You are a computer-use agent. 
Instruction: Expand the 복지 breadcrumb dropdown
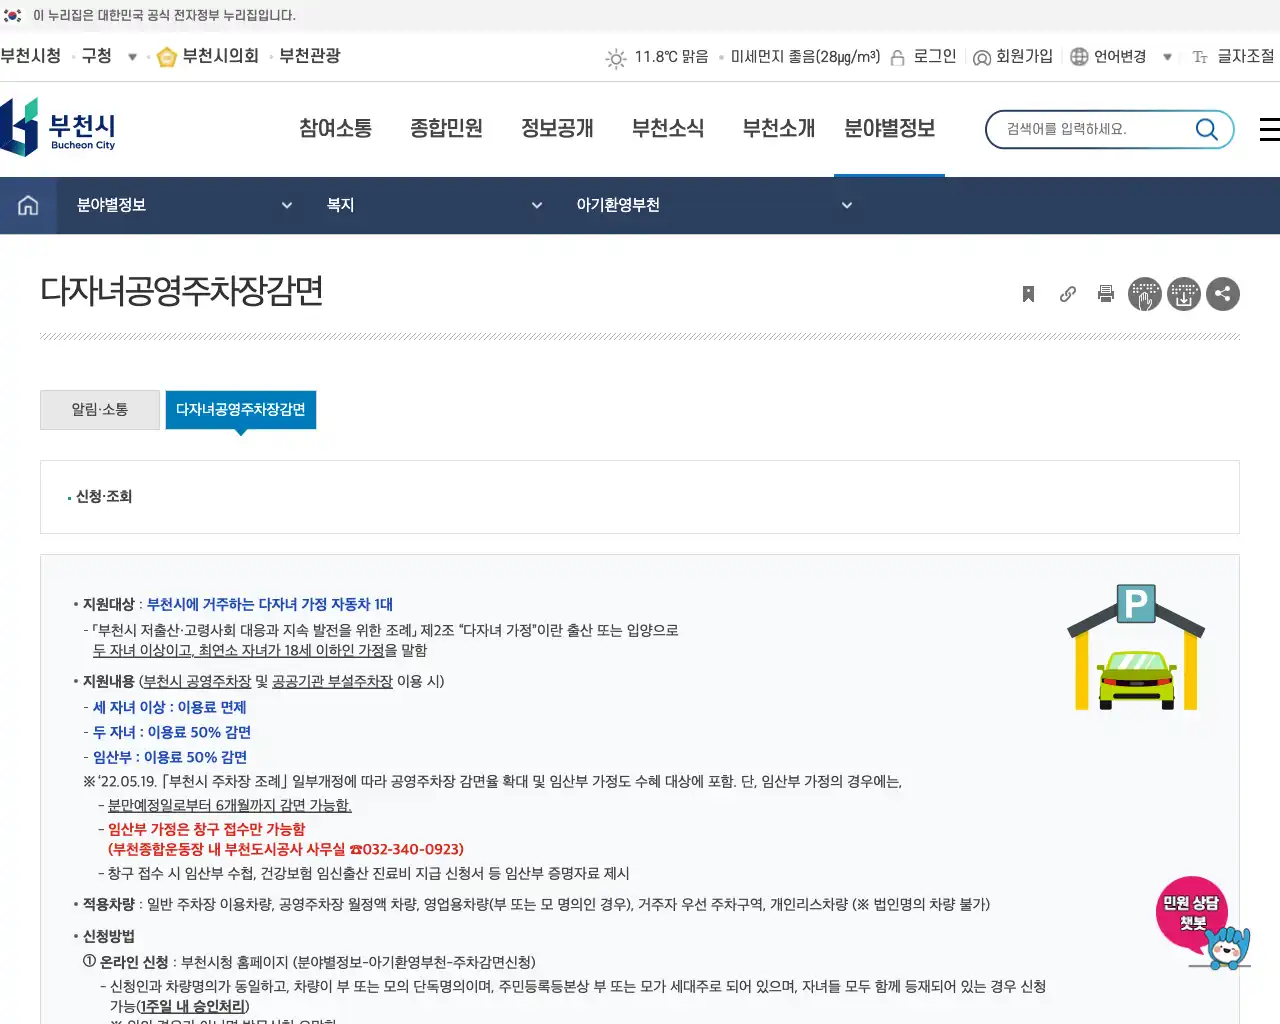tap(537, 205)
